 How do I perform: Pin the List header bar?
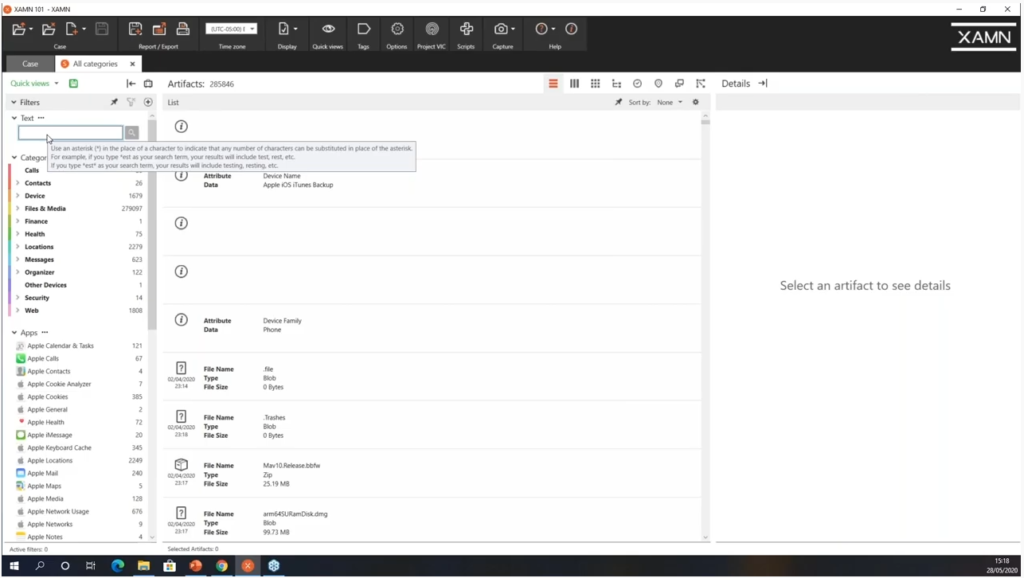tap(618, 102)
